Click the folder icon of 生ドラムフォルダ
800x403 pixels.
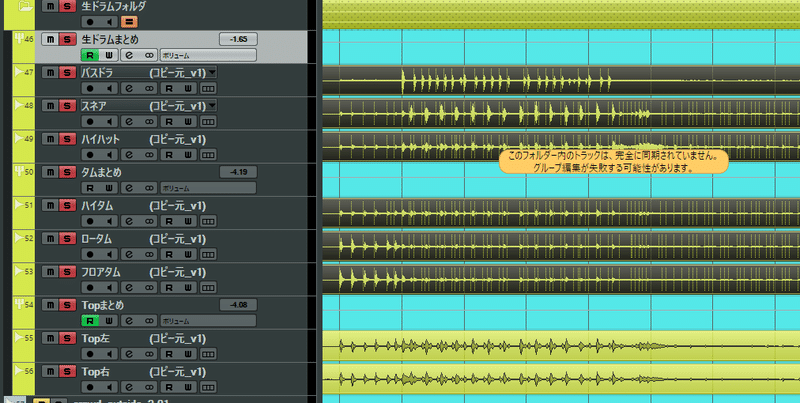coord(24,6)
